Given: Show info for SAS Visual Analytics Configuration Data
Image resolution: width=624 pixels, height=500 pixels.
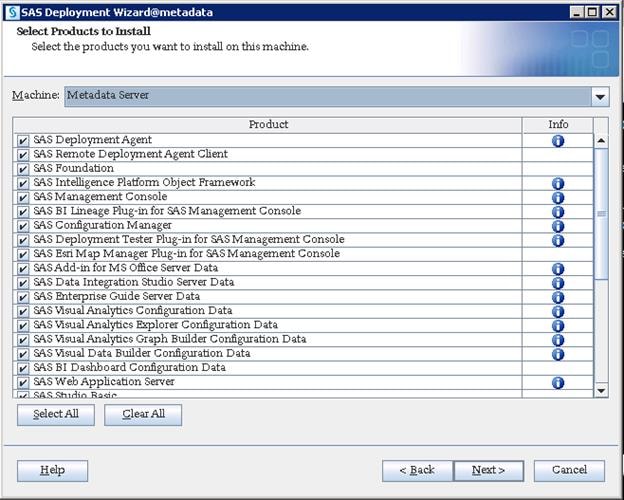Looking at the screenshot, I should pos(558,312).
